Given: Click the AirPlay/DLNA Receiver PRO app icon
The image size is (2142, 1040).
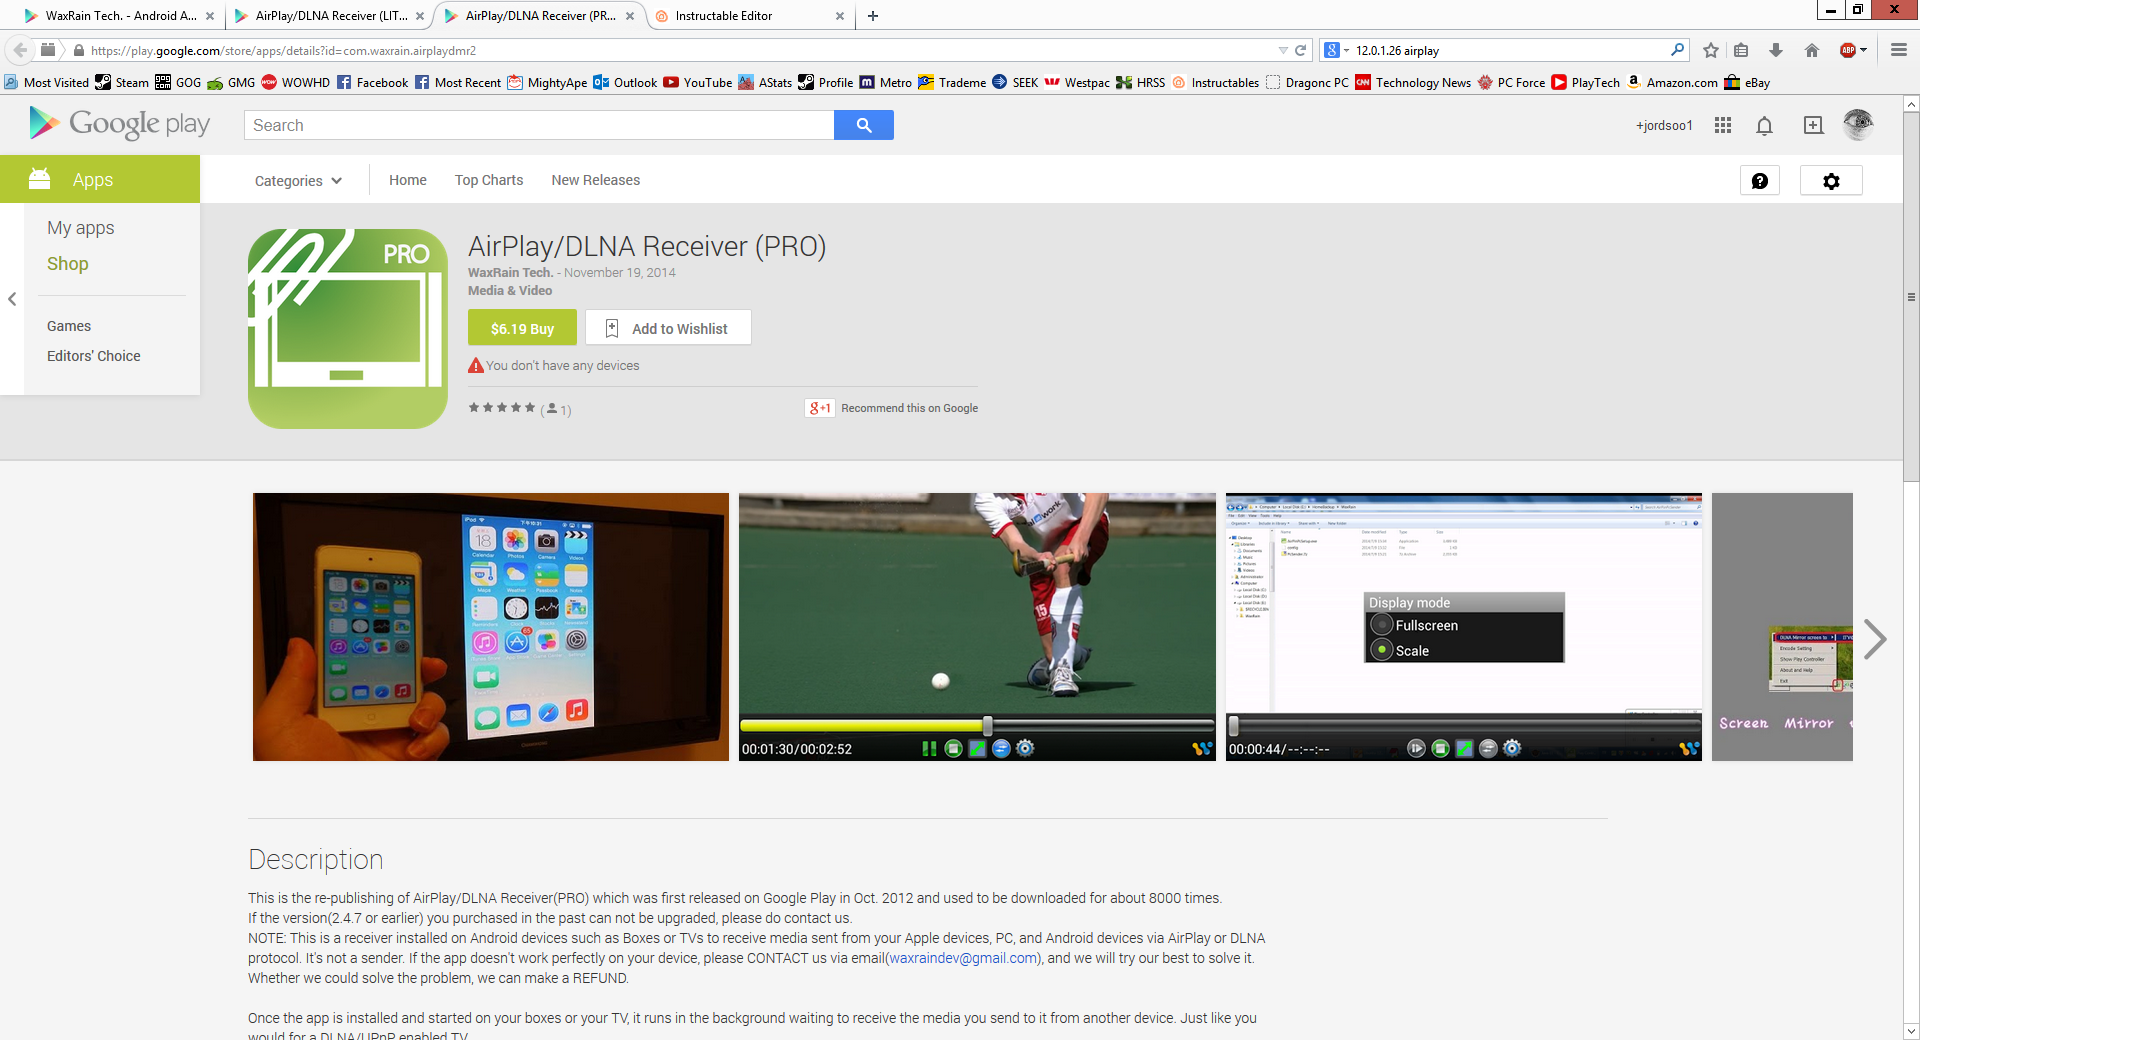Looking at the screenshot, I should (x=348, y=329).
